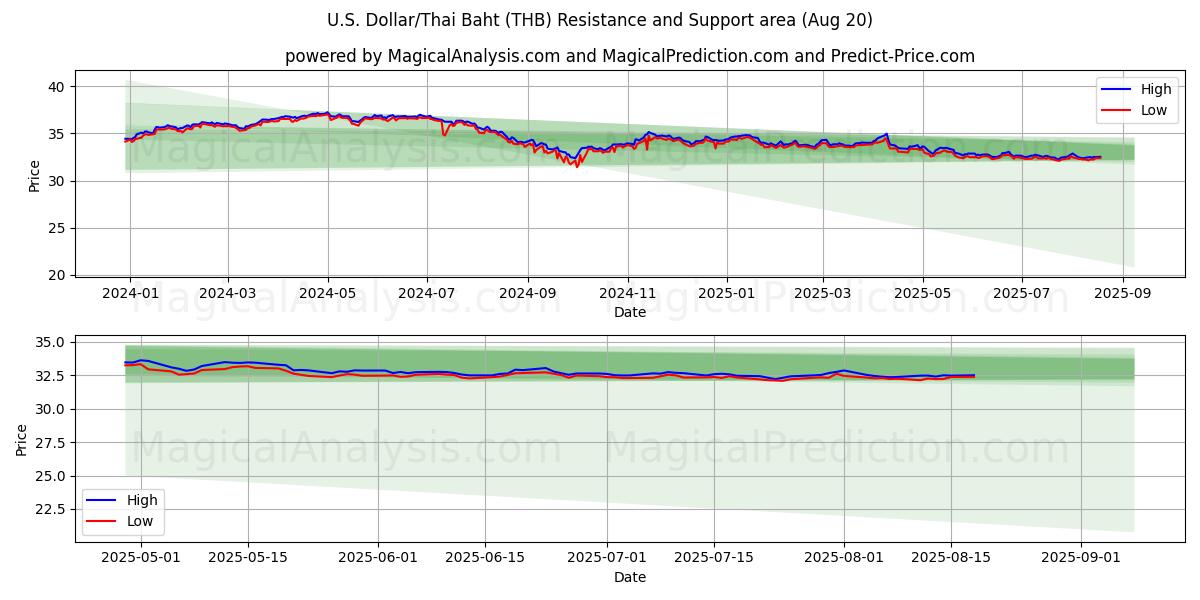The image size is (1200, 600).
Task: Click the '27.5' y-axis tick of the bottom chart
Action: [x=52, y=443]
